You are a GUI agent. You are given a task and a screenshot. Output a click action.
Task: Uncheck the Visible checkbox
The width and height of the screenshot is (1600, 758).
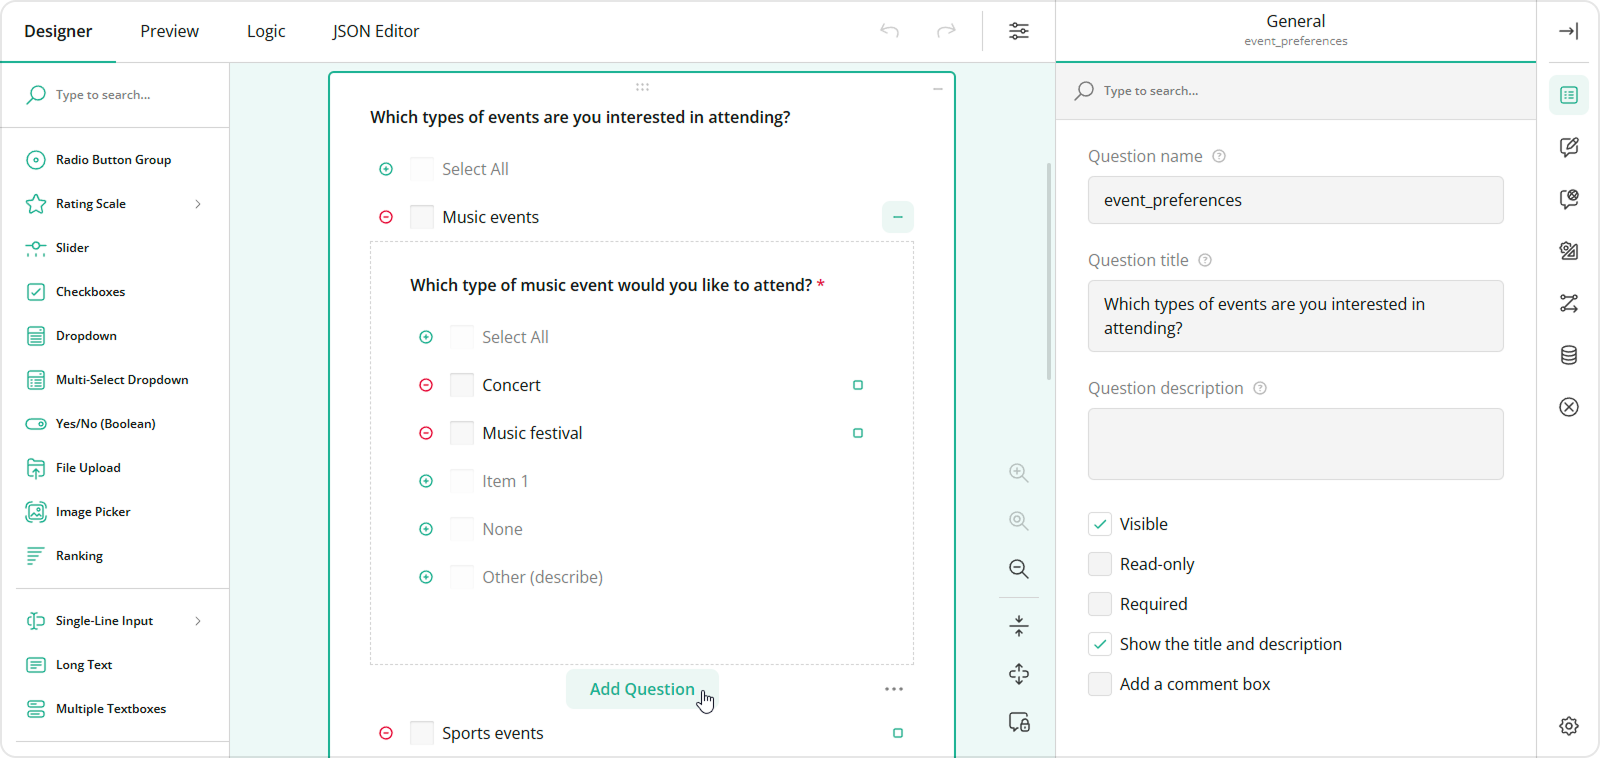1100,524
